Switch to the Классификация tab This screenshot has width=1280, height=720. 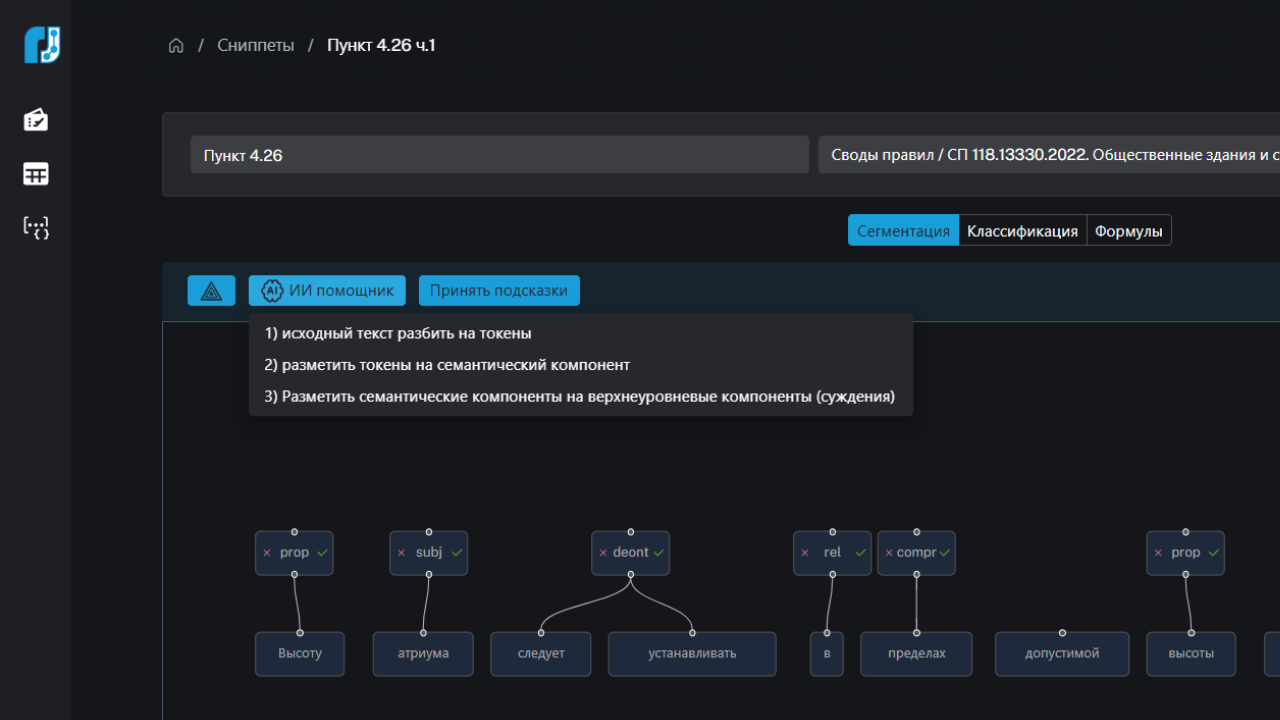(x=1022, y=231)
